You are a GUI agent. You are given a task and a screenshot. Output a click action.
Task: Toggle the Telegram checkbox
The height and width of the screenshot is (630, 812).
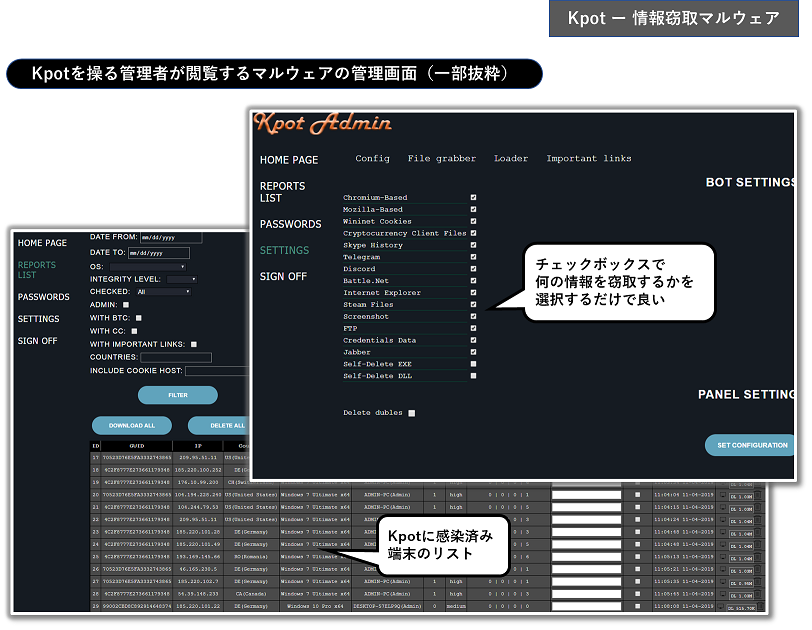[x=473, y=257]
